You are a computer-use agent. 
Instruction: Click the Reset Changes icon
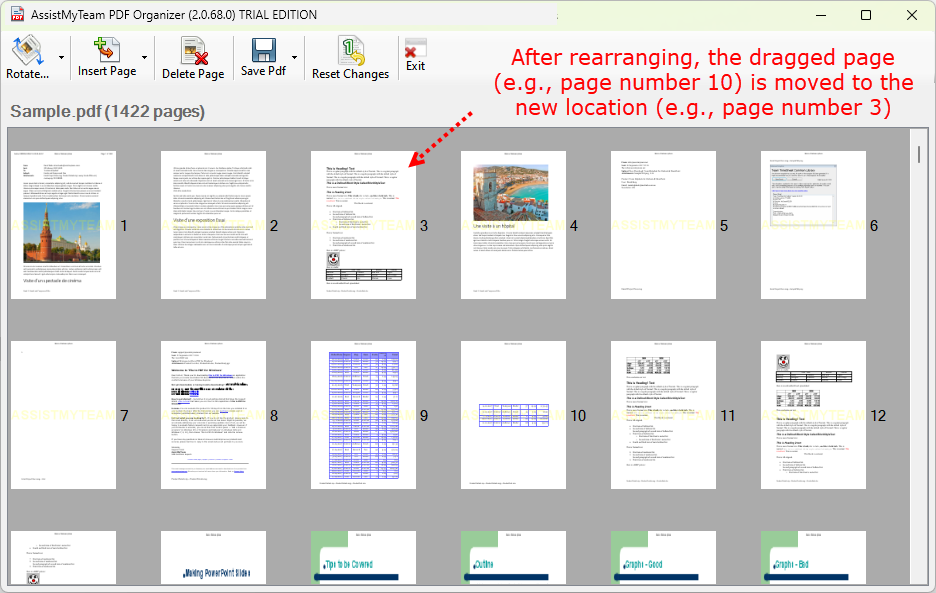click(x=350, y=50)
